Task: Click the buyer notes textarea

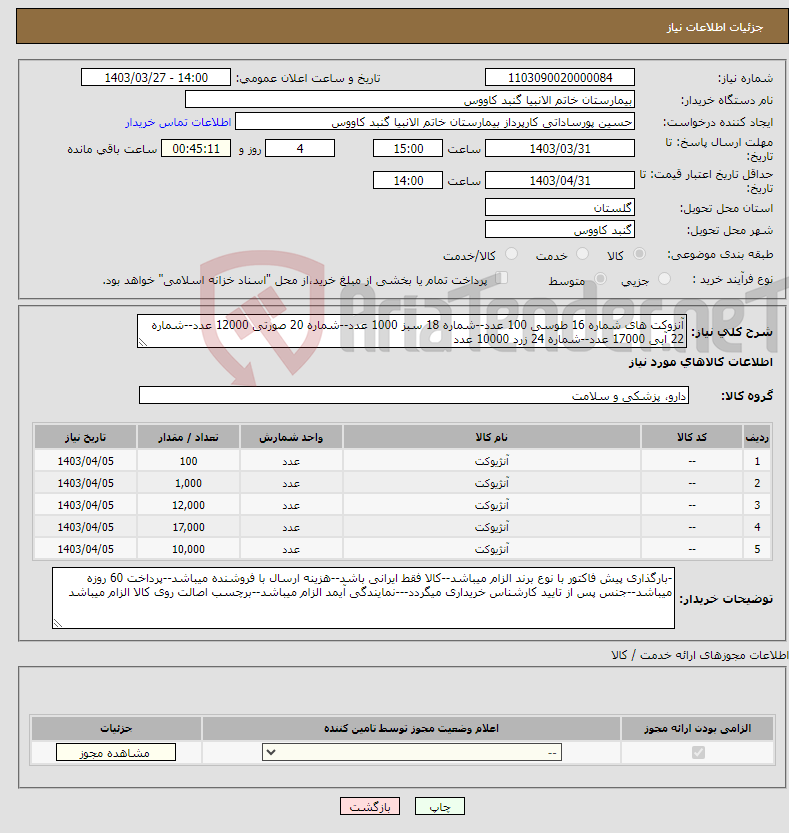Action: point(363,598)
